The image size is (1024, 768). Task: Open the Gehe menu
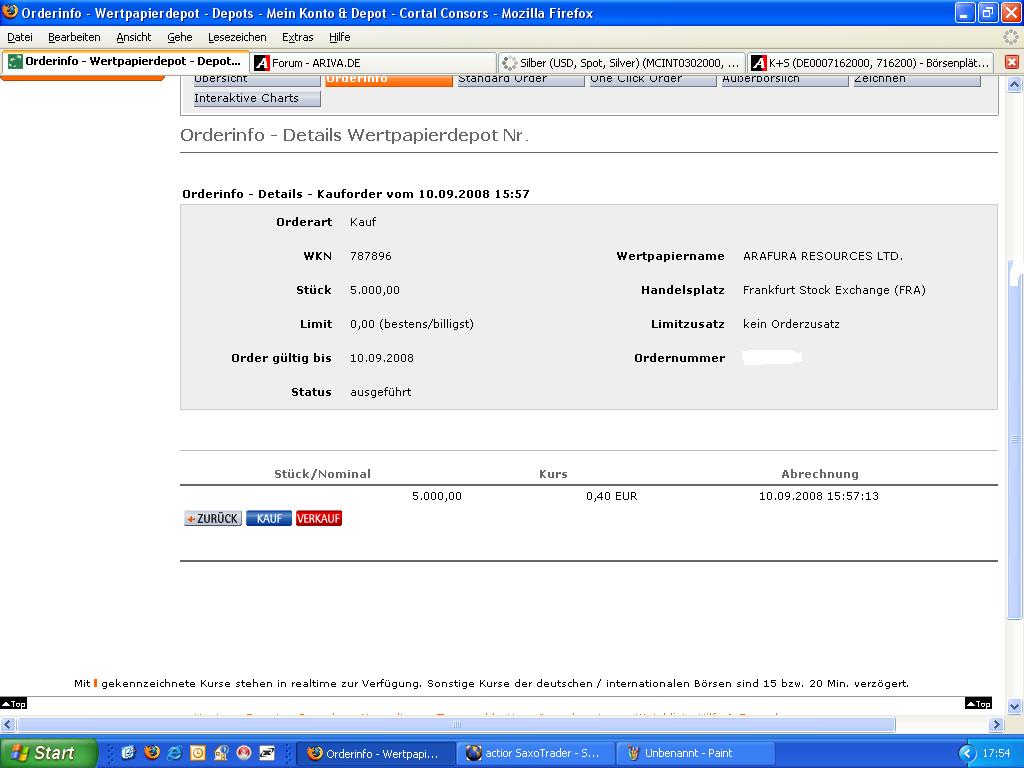tap(180, 37)
